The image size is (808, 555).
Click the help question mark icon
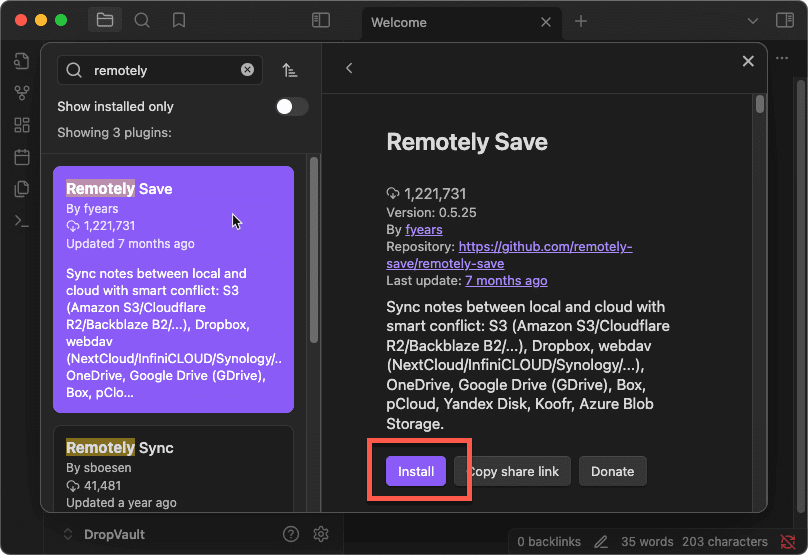pyautogui.click(x=291, y=534)
